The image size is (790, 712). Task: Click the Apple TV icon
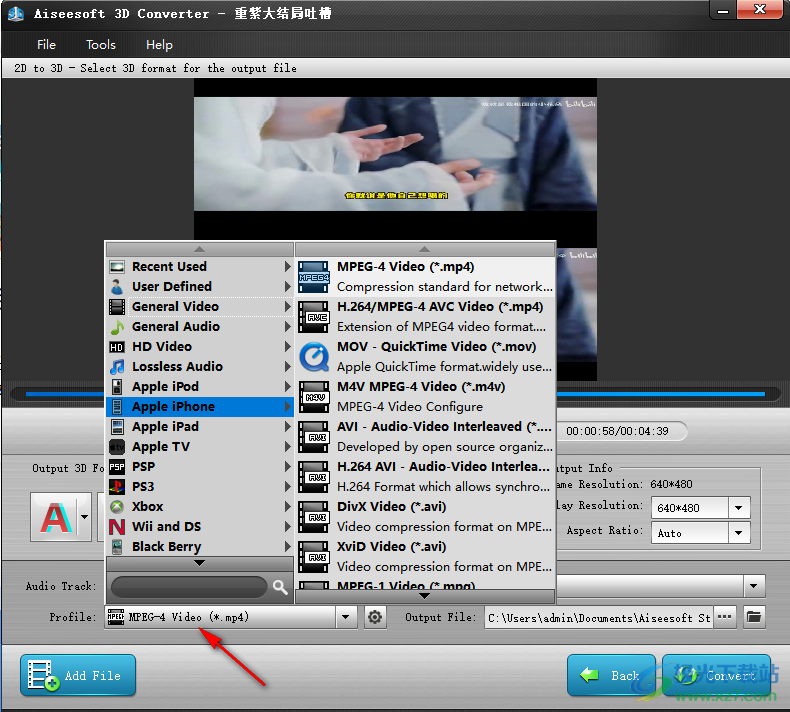coord(117,446)
